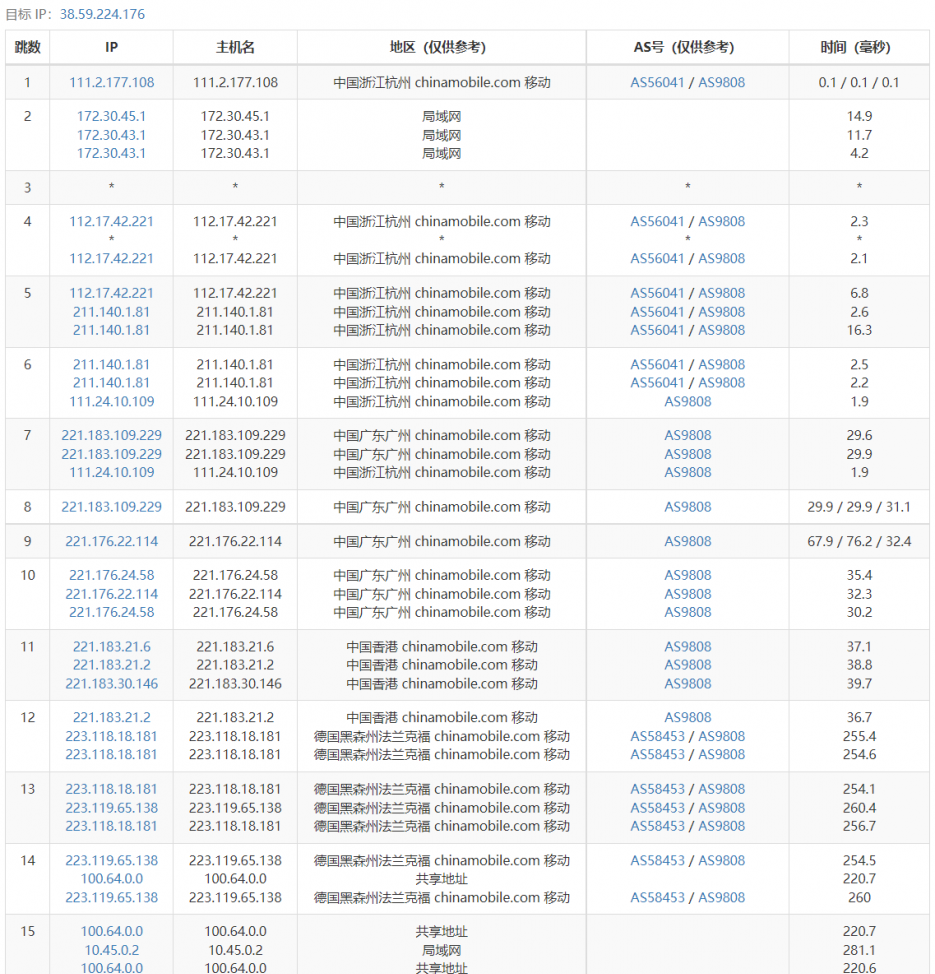Open 111.24.10.109 IP link in hop 6

point(112,401)
